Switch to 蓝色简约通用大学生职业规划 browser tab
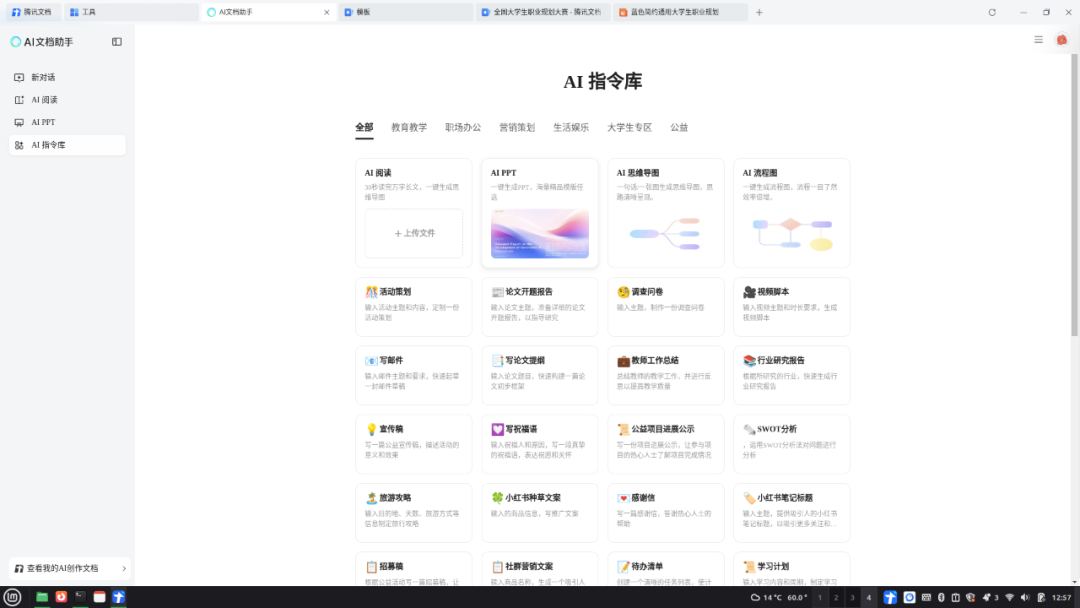 tap(681, 12)
